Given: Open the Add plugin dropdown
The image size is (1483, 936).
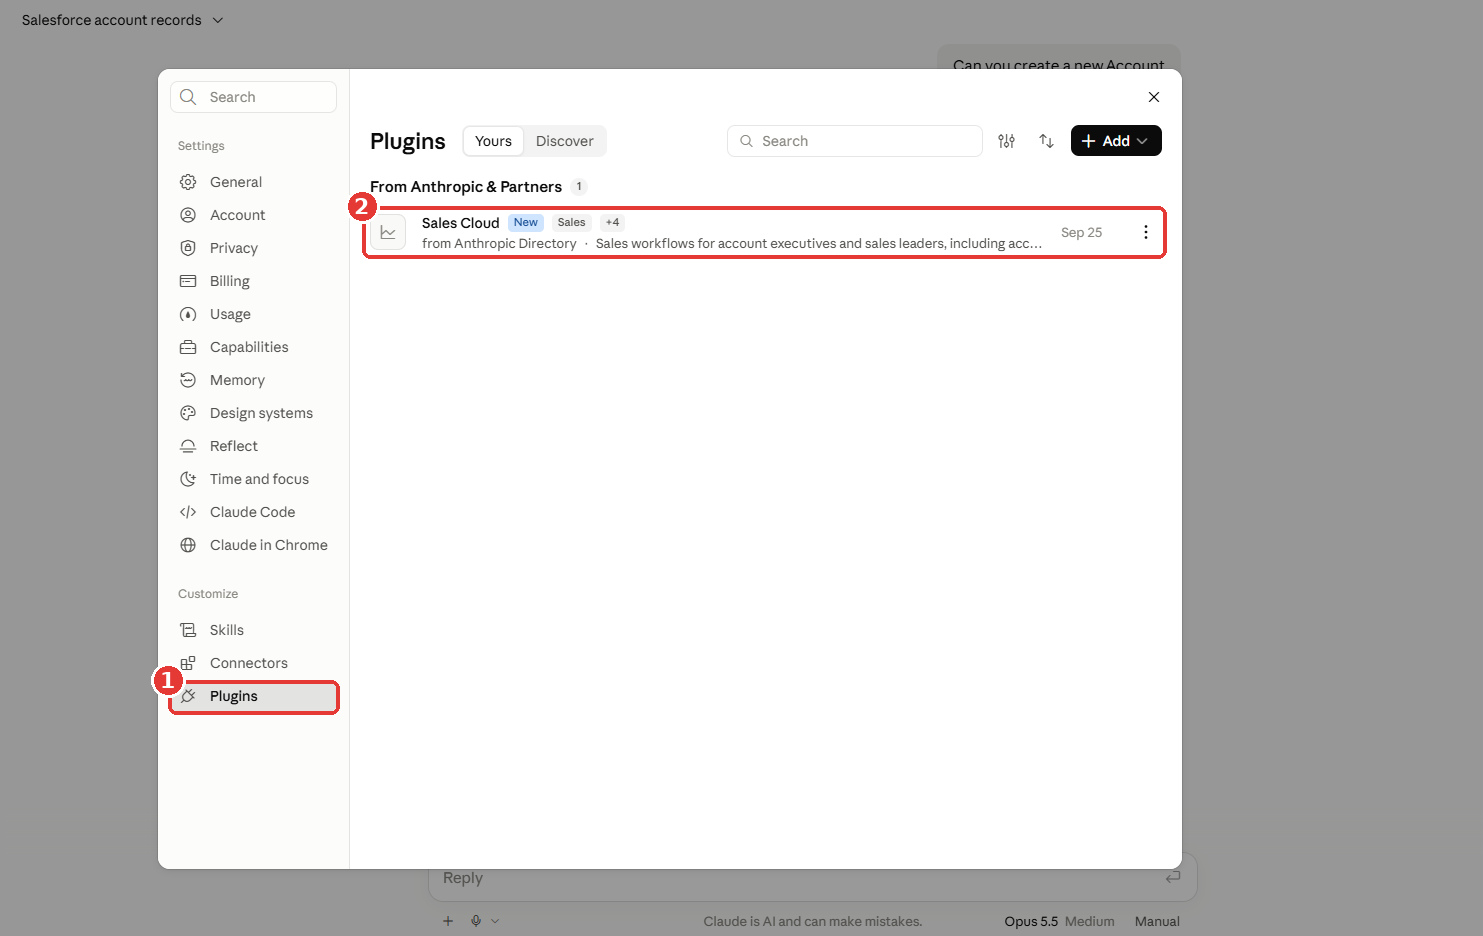Looking at the screenshot, I should (x=1116, y=141).
